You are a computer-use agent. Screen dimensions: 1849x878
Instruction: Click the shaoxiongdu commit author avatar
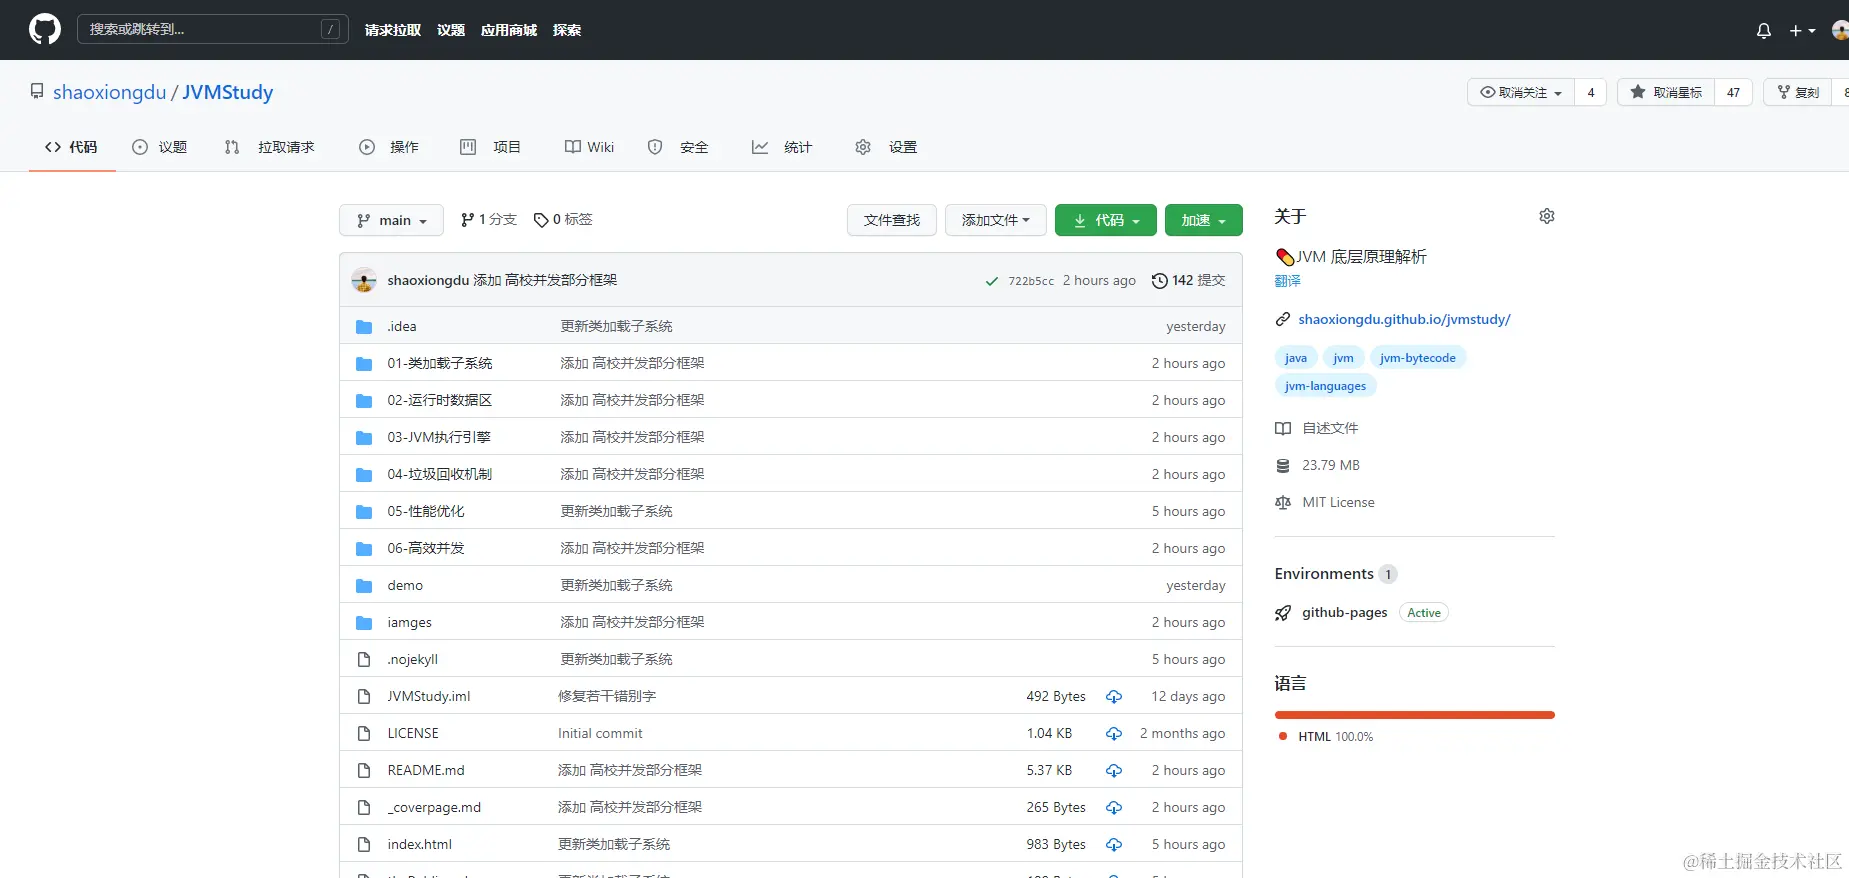[364, 280]
